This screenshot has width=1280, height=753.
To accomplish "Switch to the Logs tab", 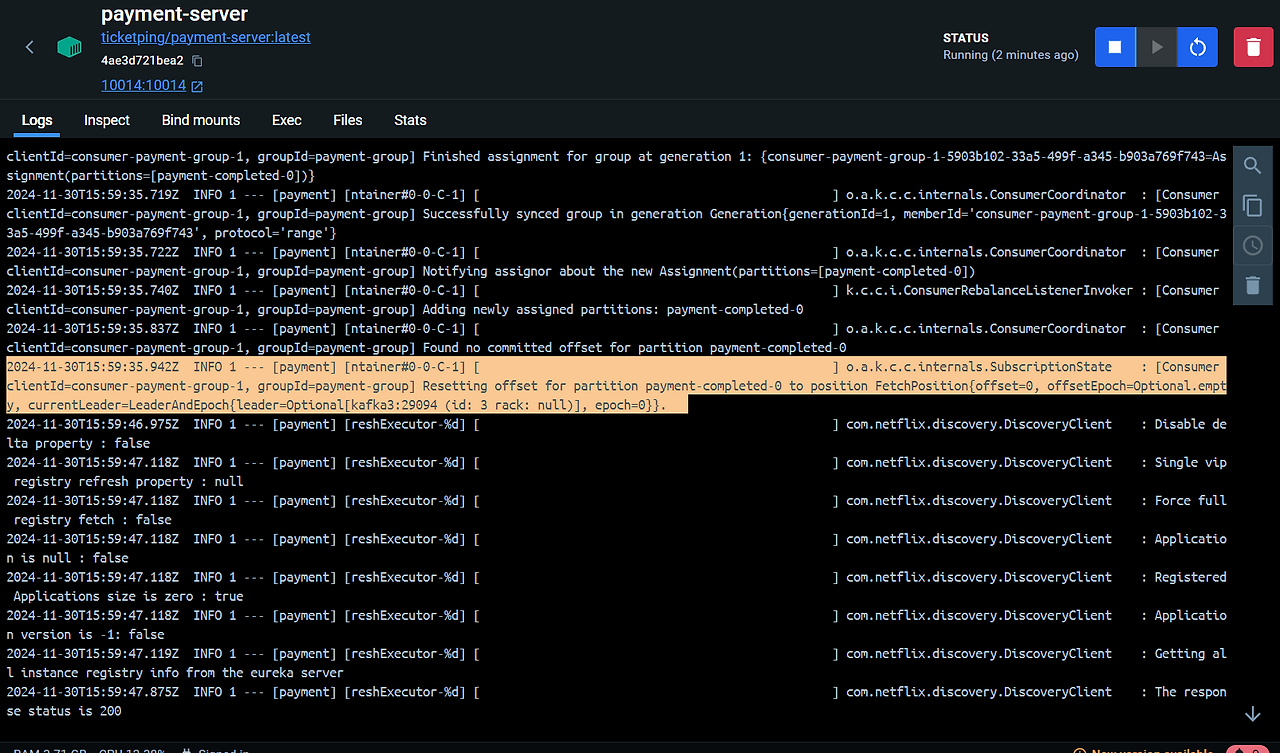I will coord(37,120).
